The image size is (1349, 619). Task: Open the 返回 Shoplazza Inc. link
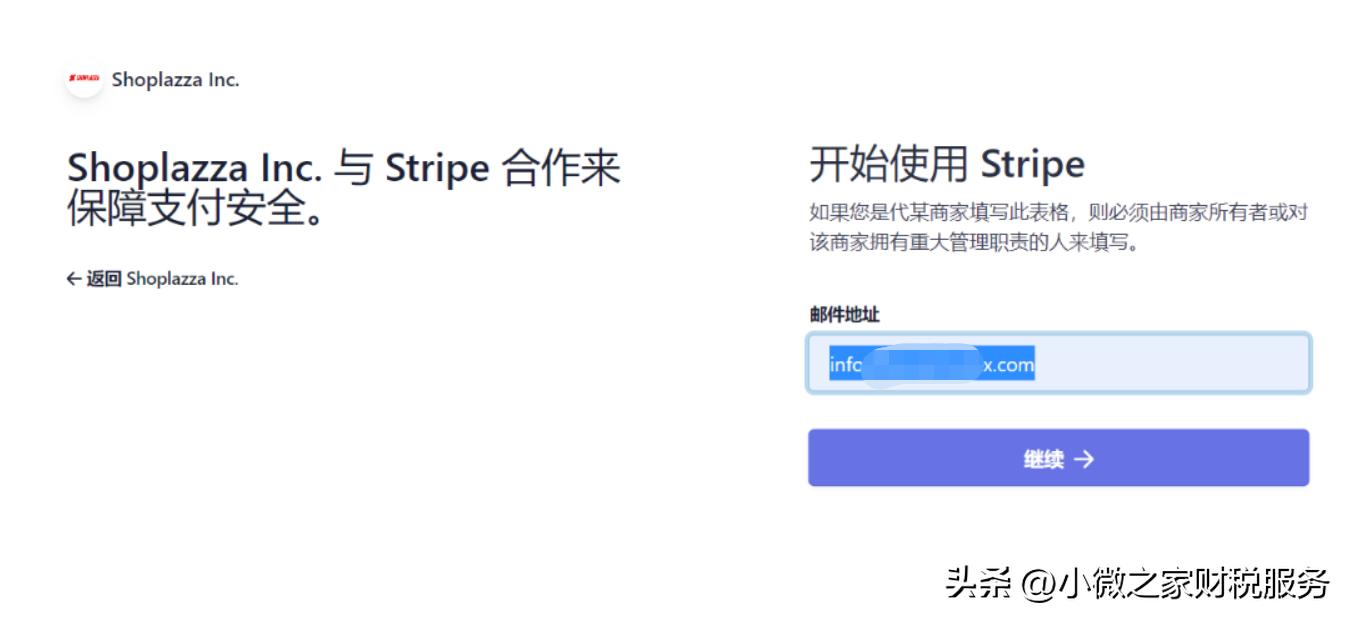point(155,280)
